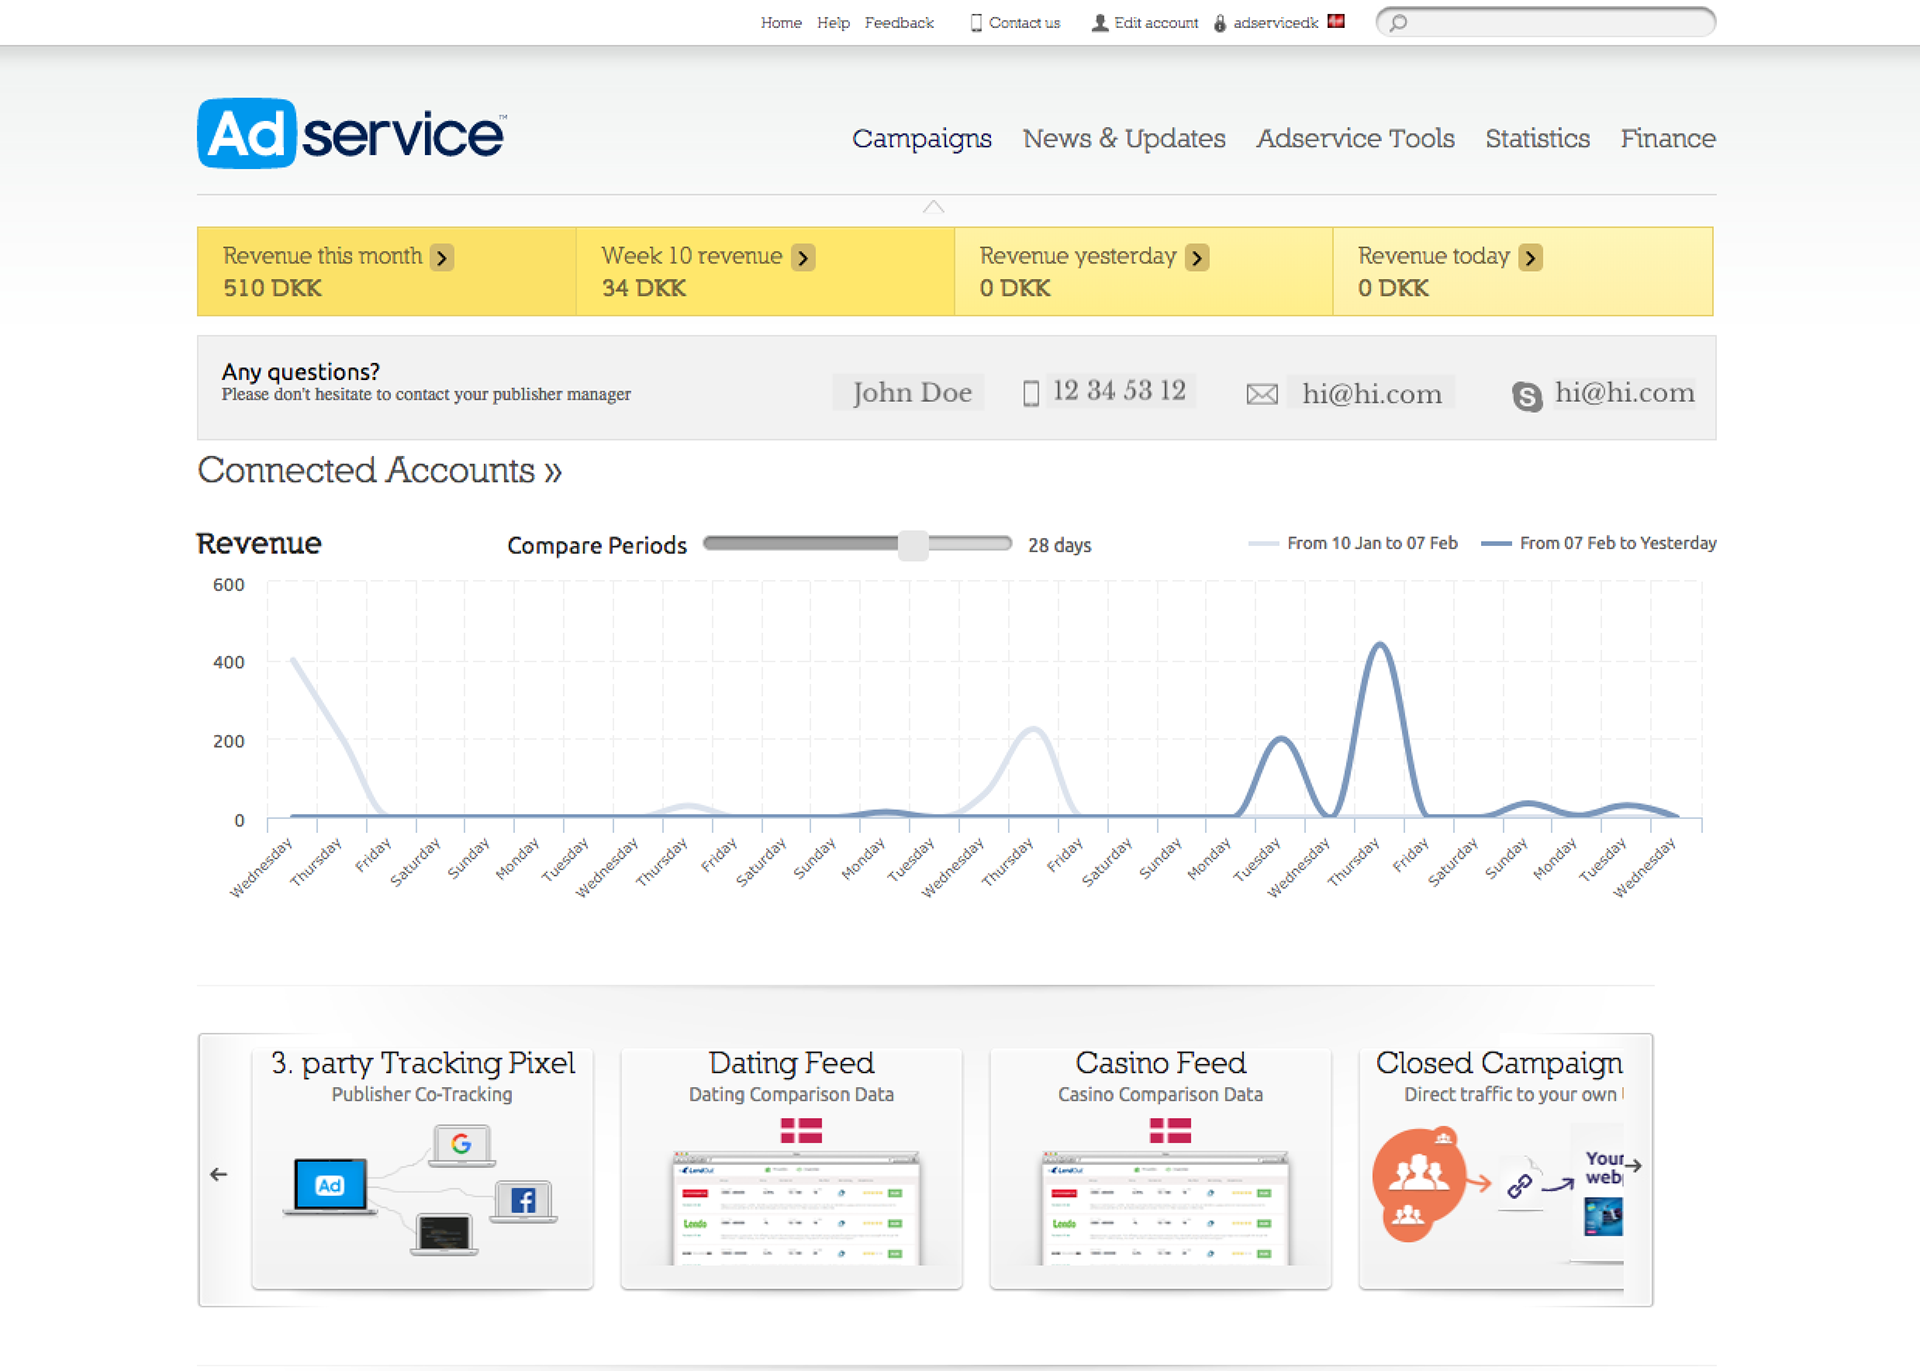Click the Danish flag next to adservicedk
This screenshot has height=1371, width=1920.
click(x=1336, y=21)
